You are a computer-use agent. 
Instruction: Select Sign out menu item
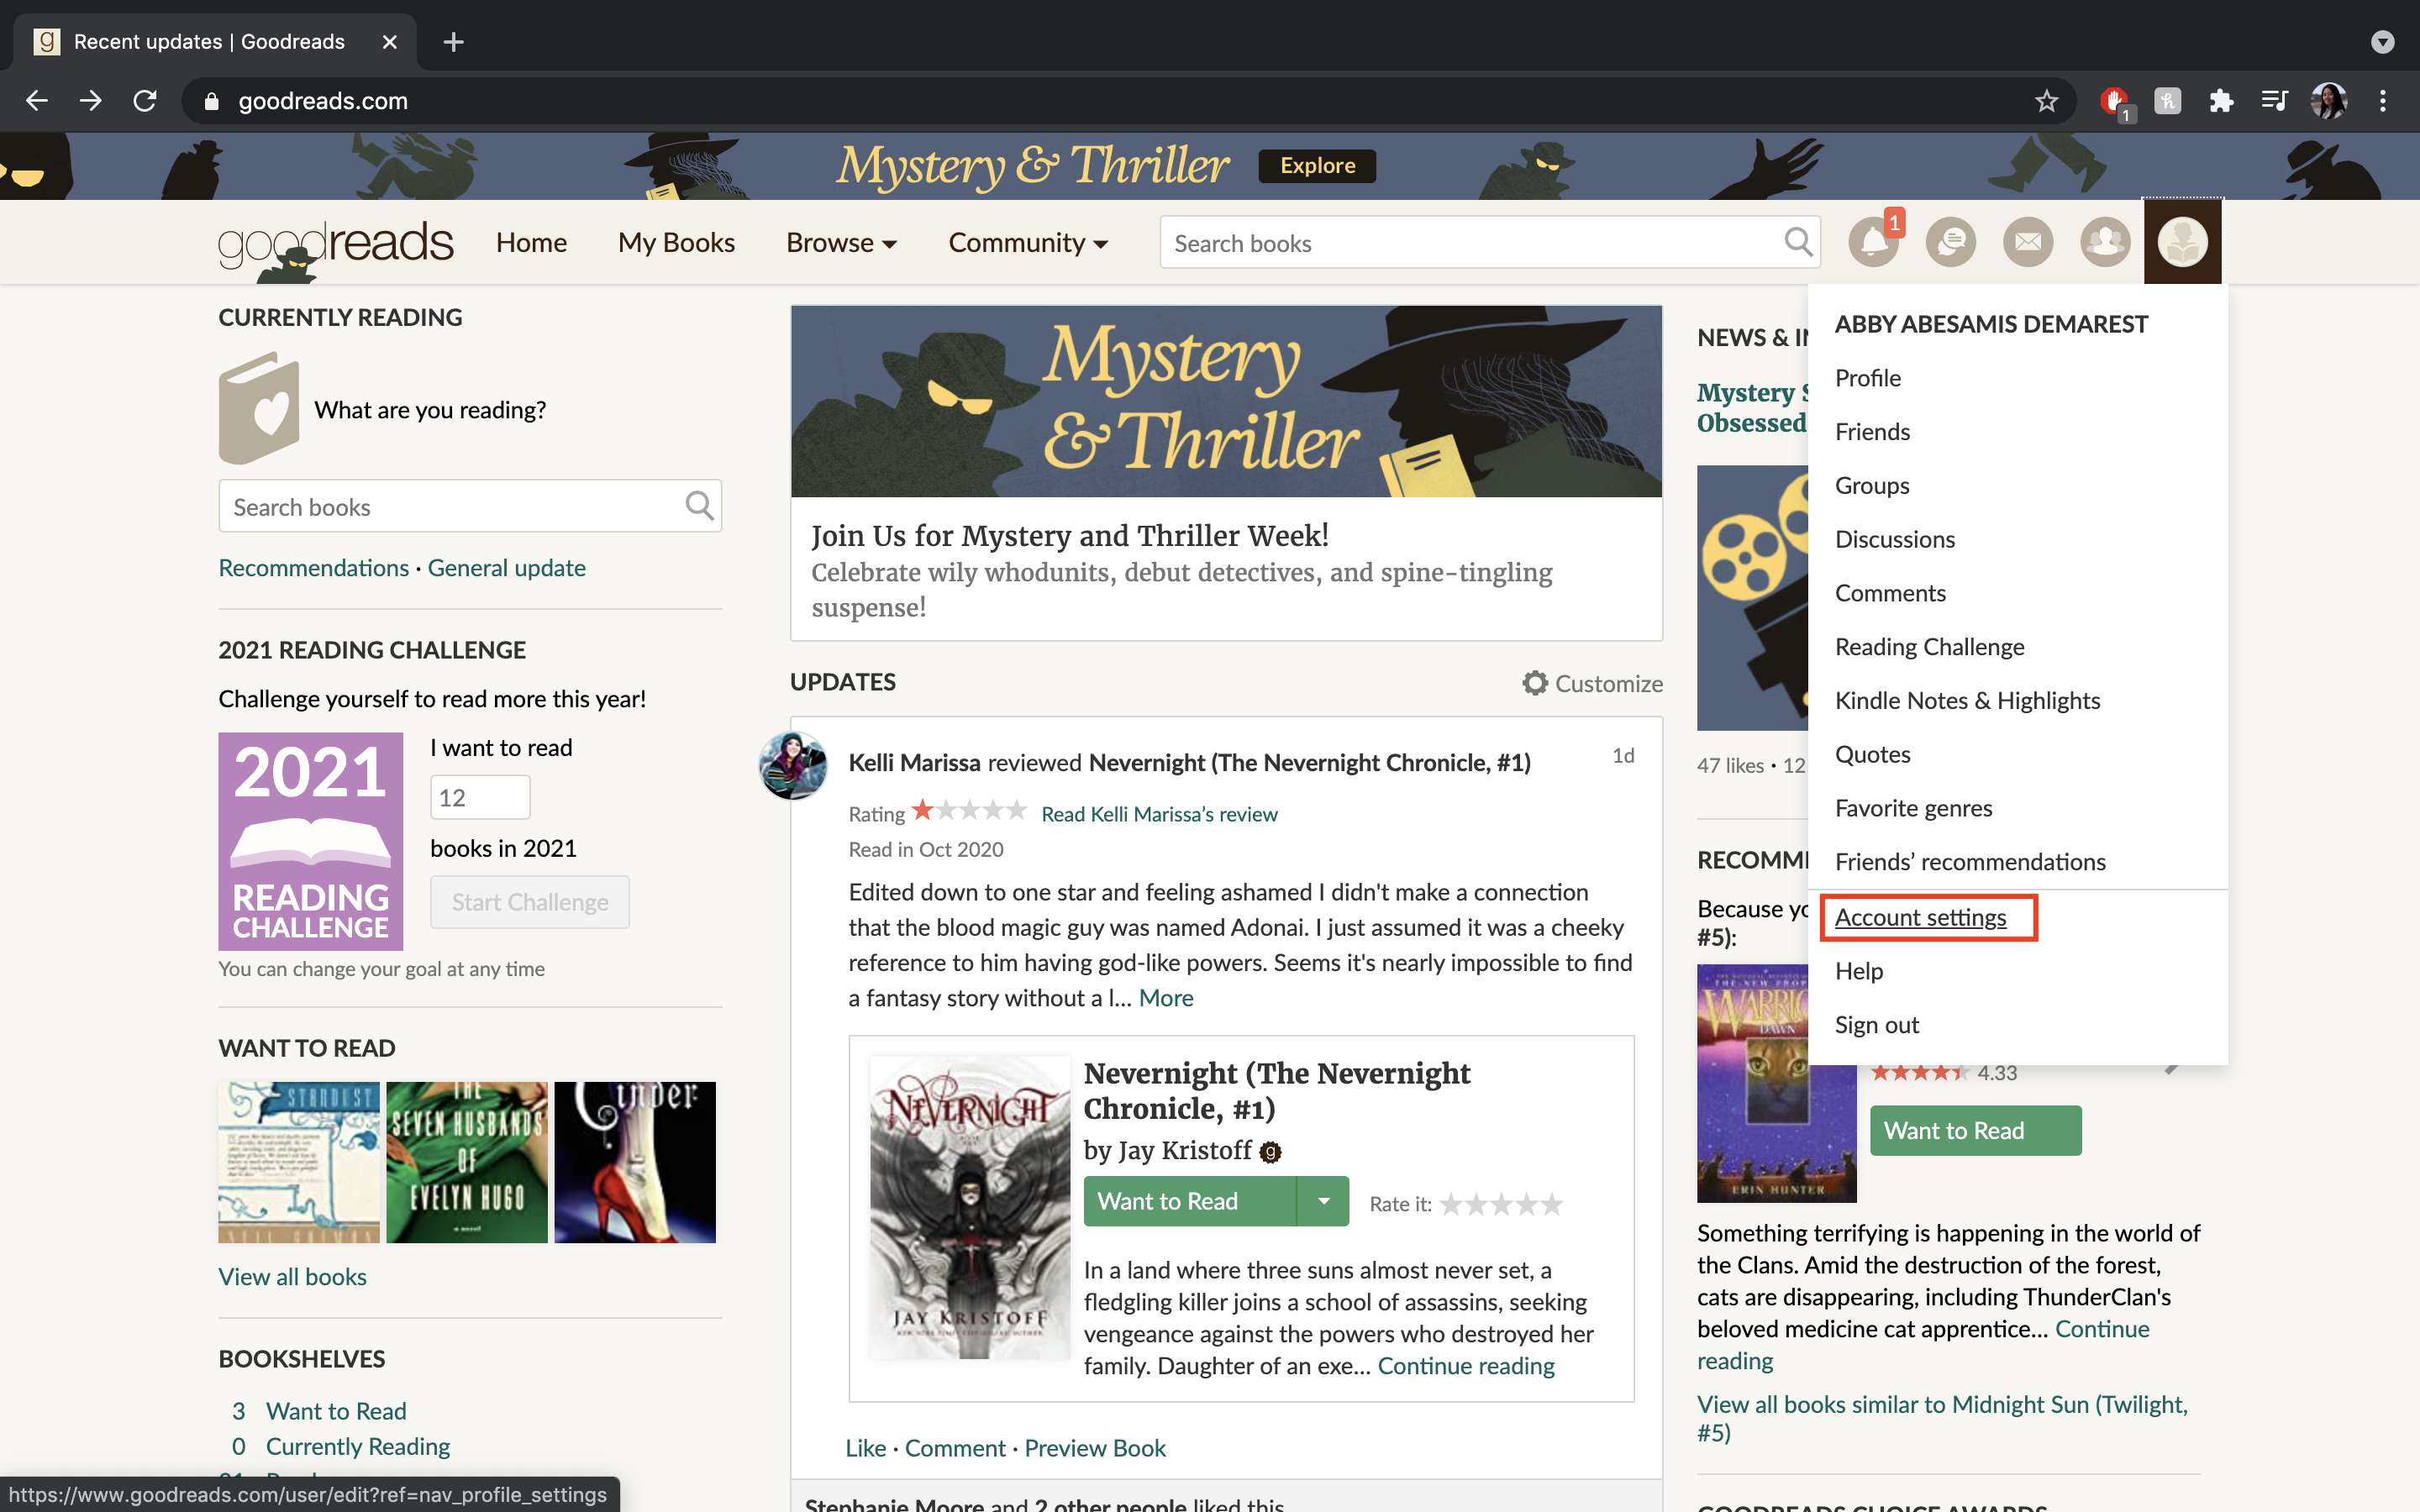pos(1878,1022)
